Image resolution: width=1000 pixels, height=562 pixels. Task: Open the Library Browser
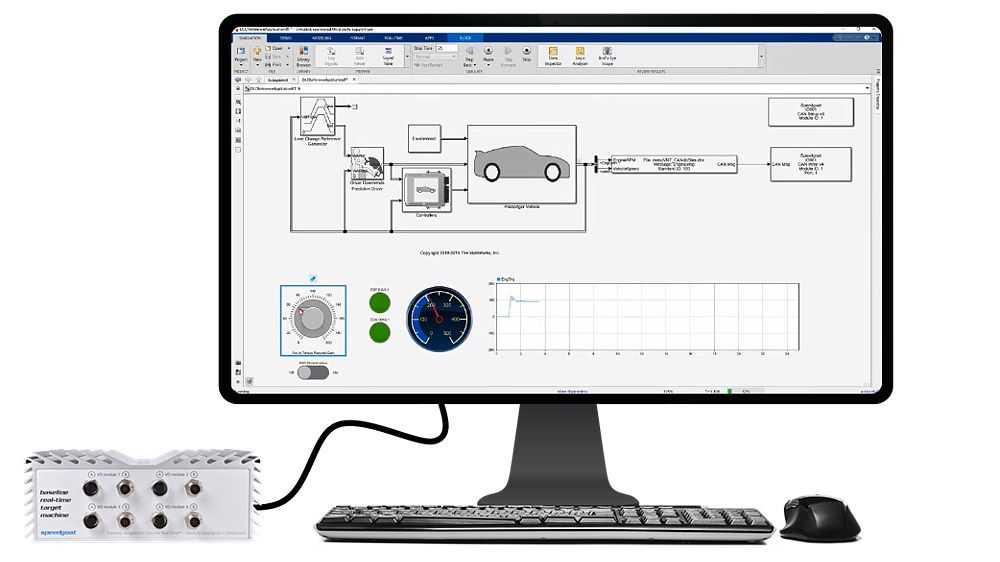pyautogui.click(x=303, y=58)
